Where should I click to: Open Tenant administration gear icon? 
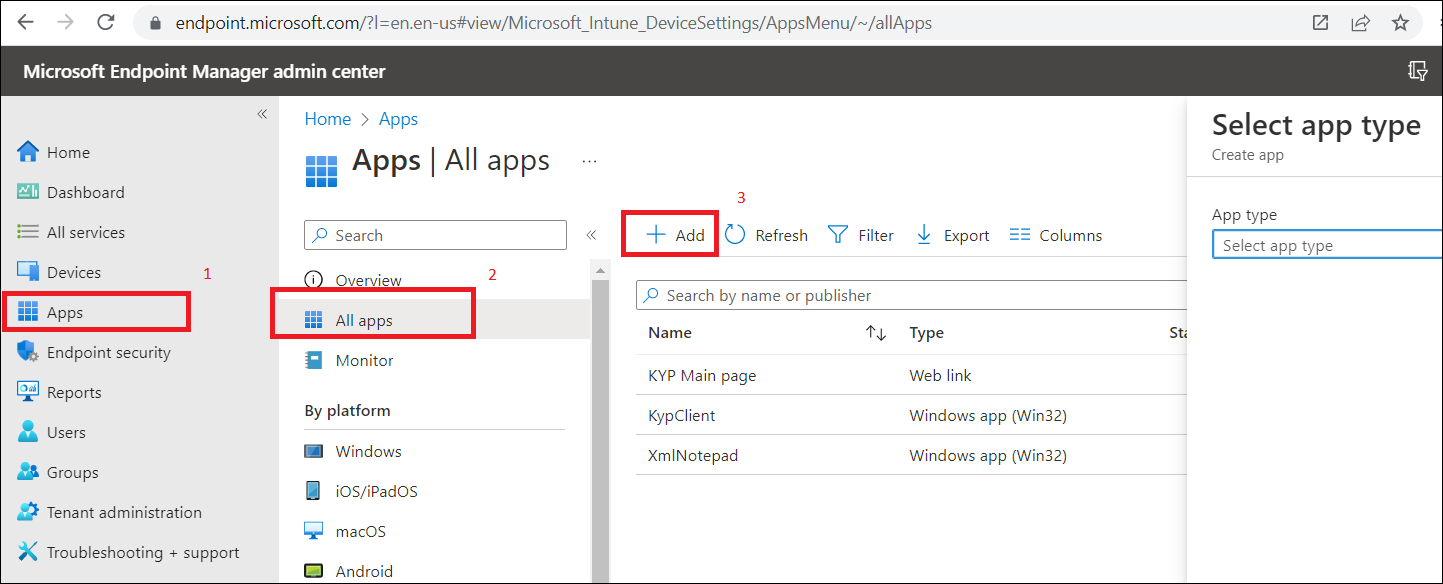click(28, 512)
